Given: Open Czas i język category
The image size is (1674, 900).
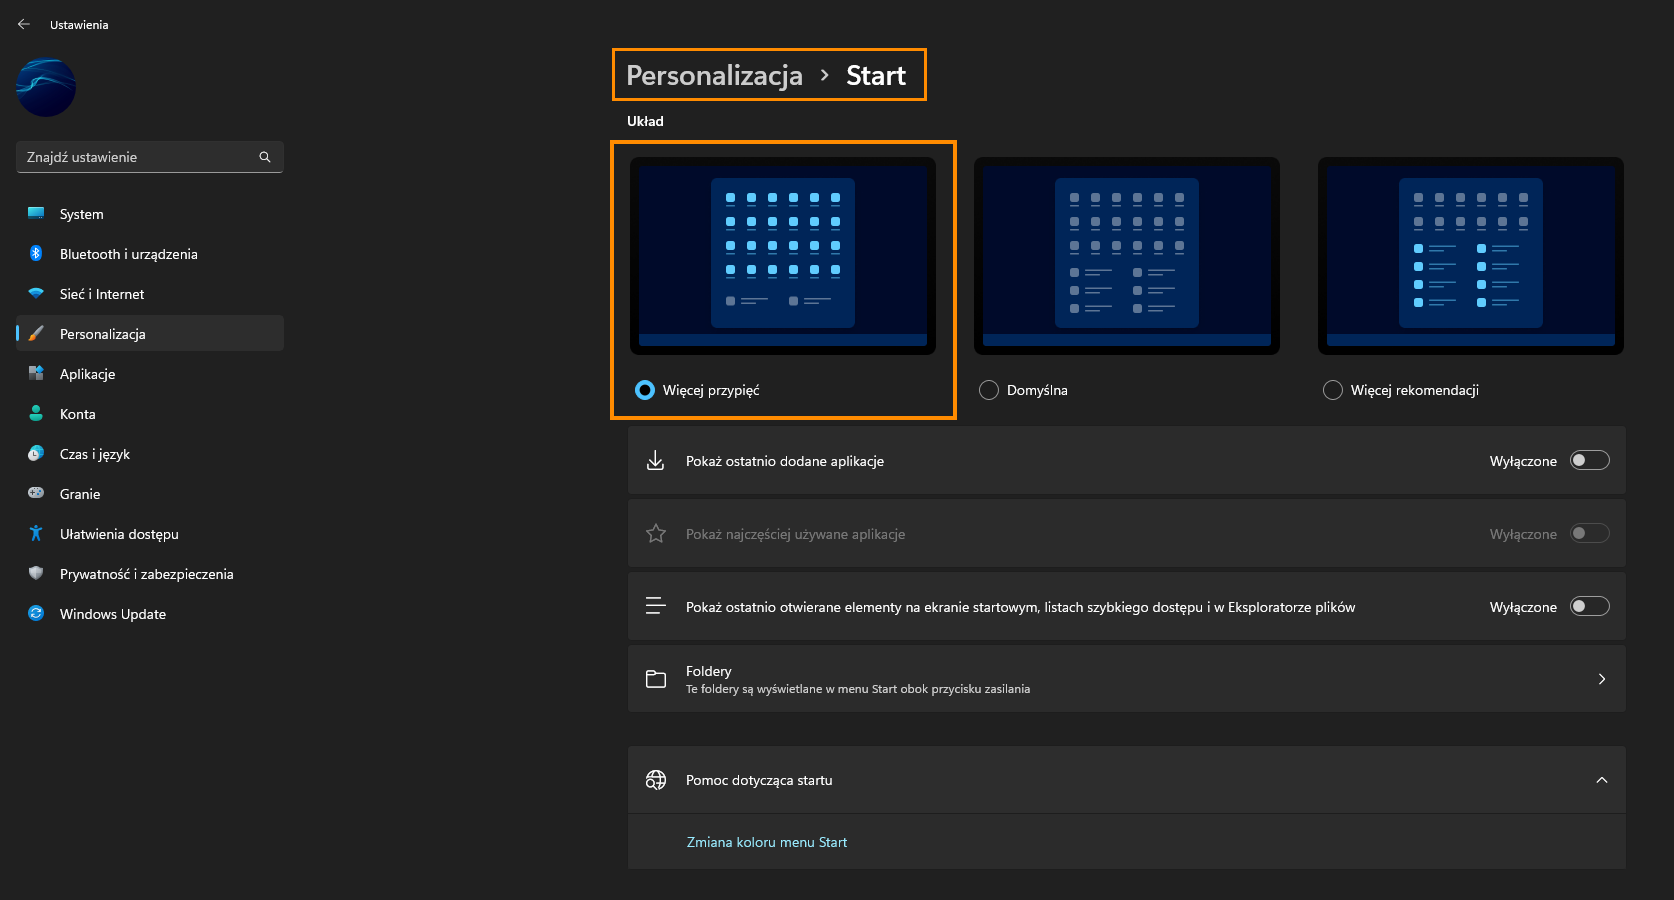Looking at the screenshot, I should click(x=150, y=453).
